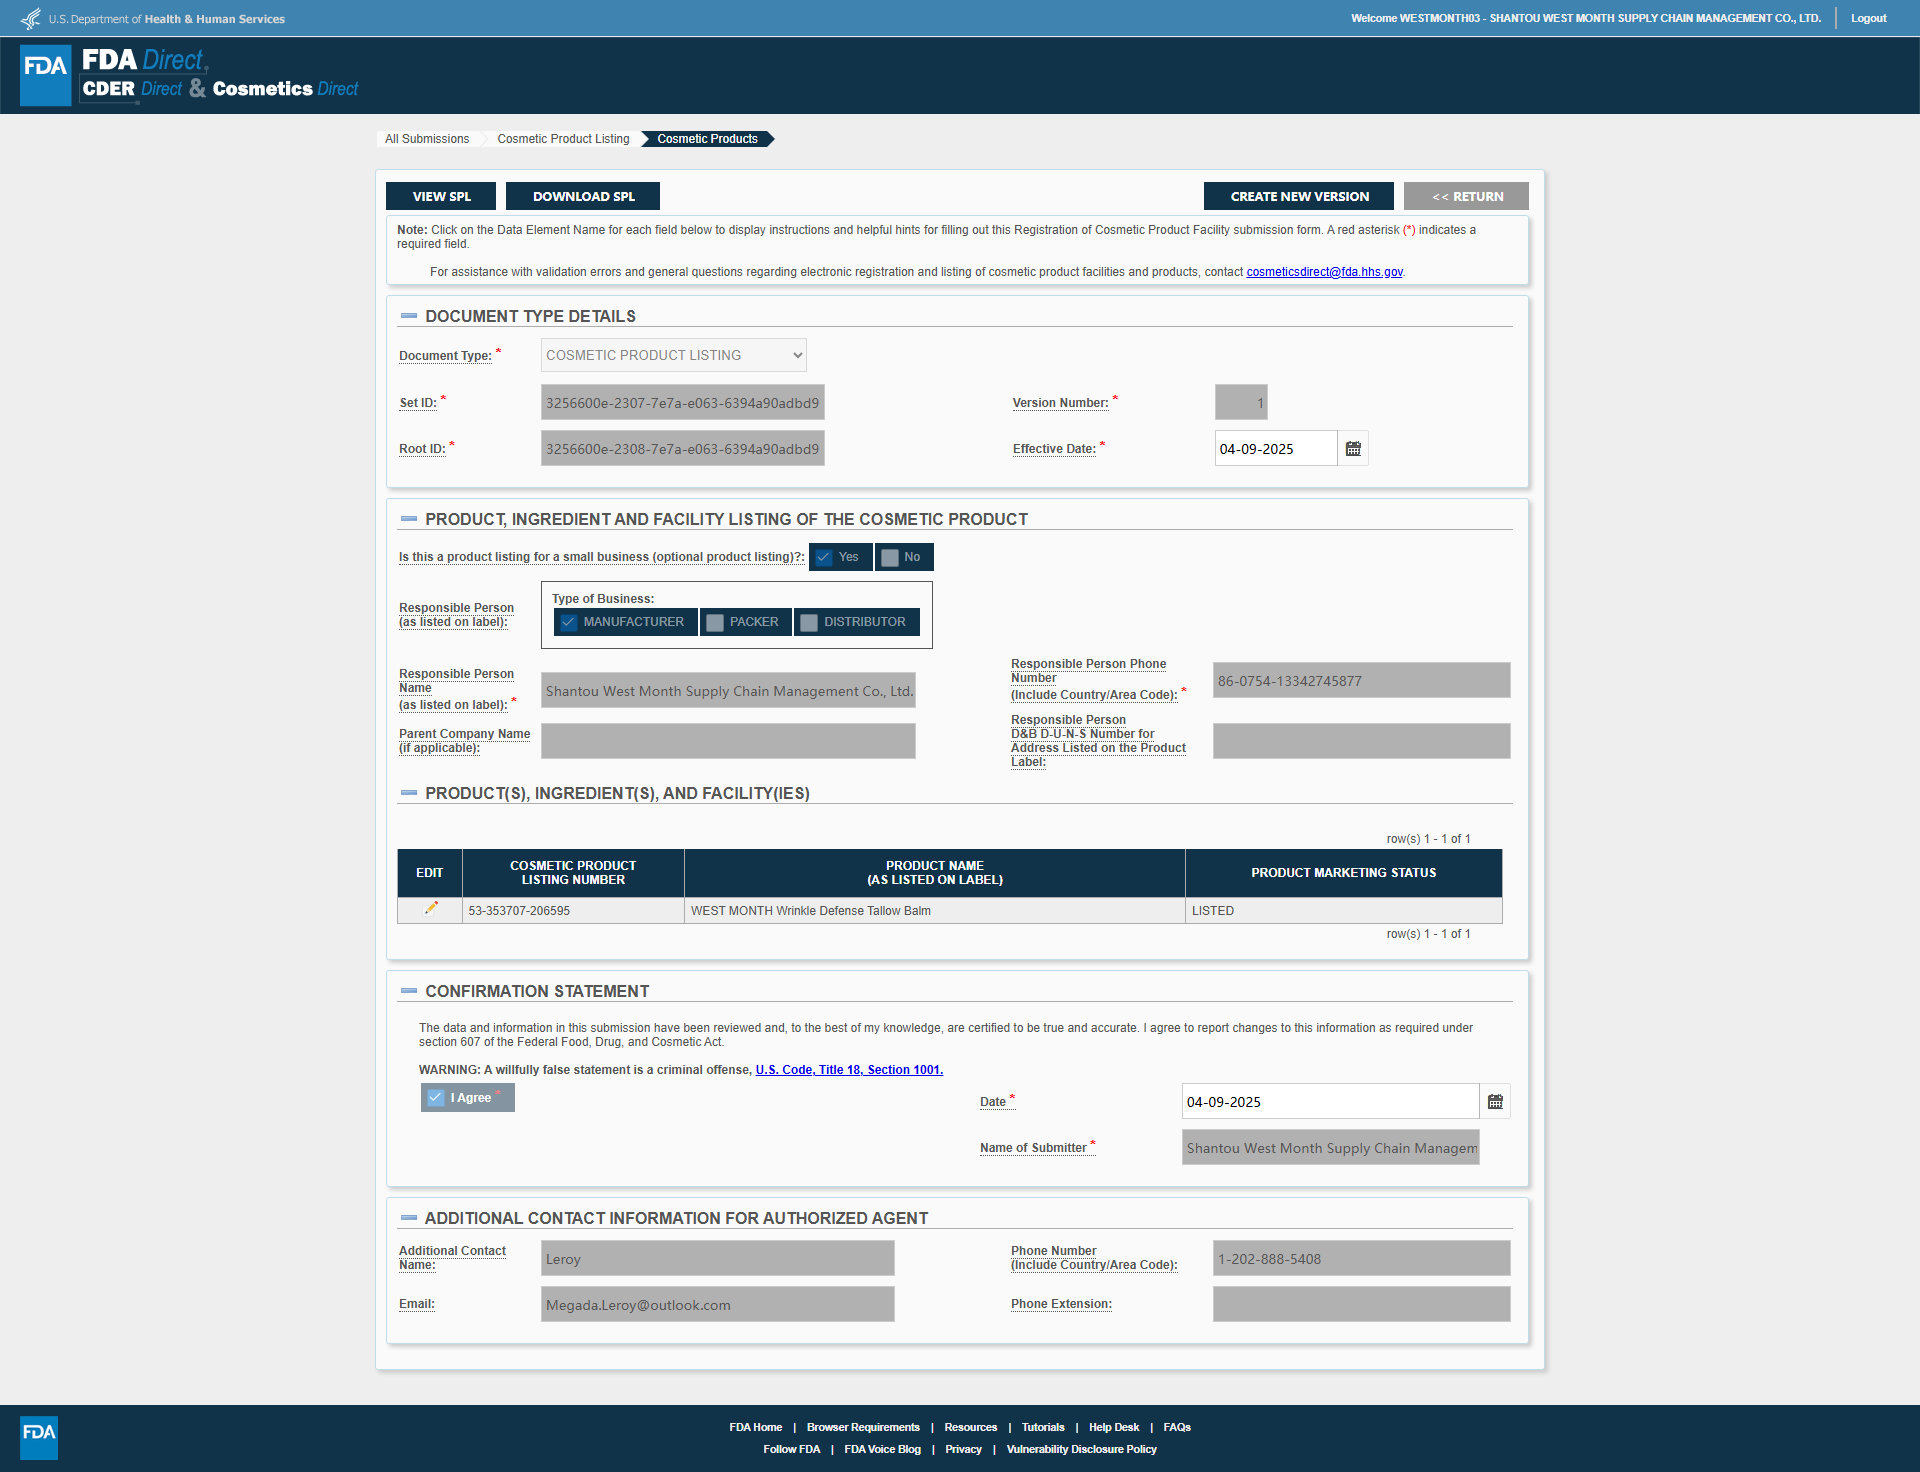Image resolution: width=1920 pixels, height=1472 pixels.
Task: Click the HHS eagle logo at top
Action: 31,19
